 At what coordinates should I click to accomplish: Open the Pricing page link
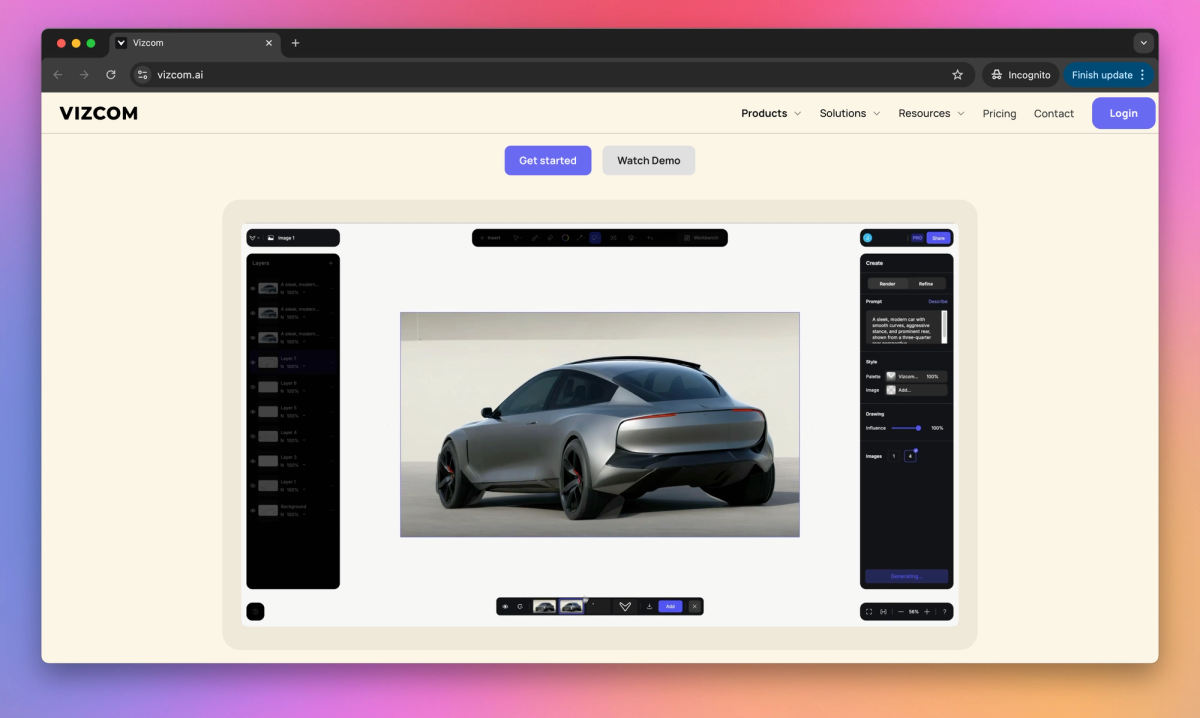click(x=999, y=113)
